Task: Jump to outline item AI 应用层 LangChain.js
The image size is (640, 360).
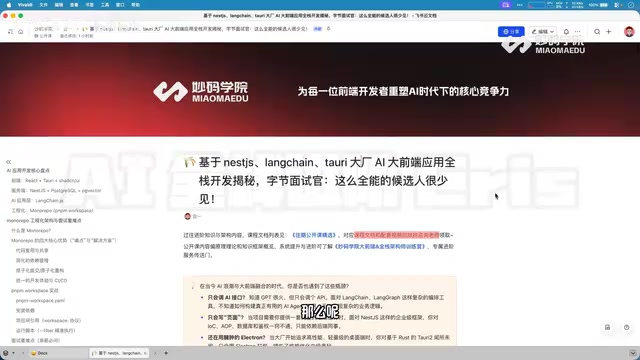Action: point(37,200)
